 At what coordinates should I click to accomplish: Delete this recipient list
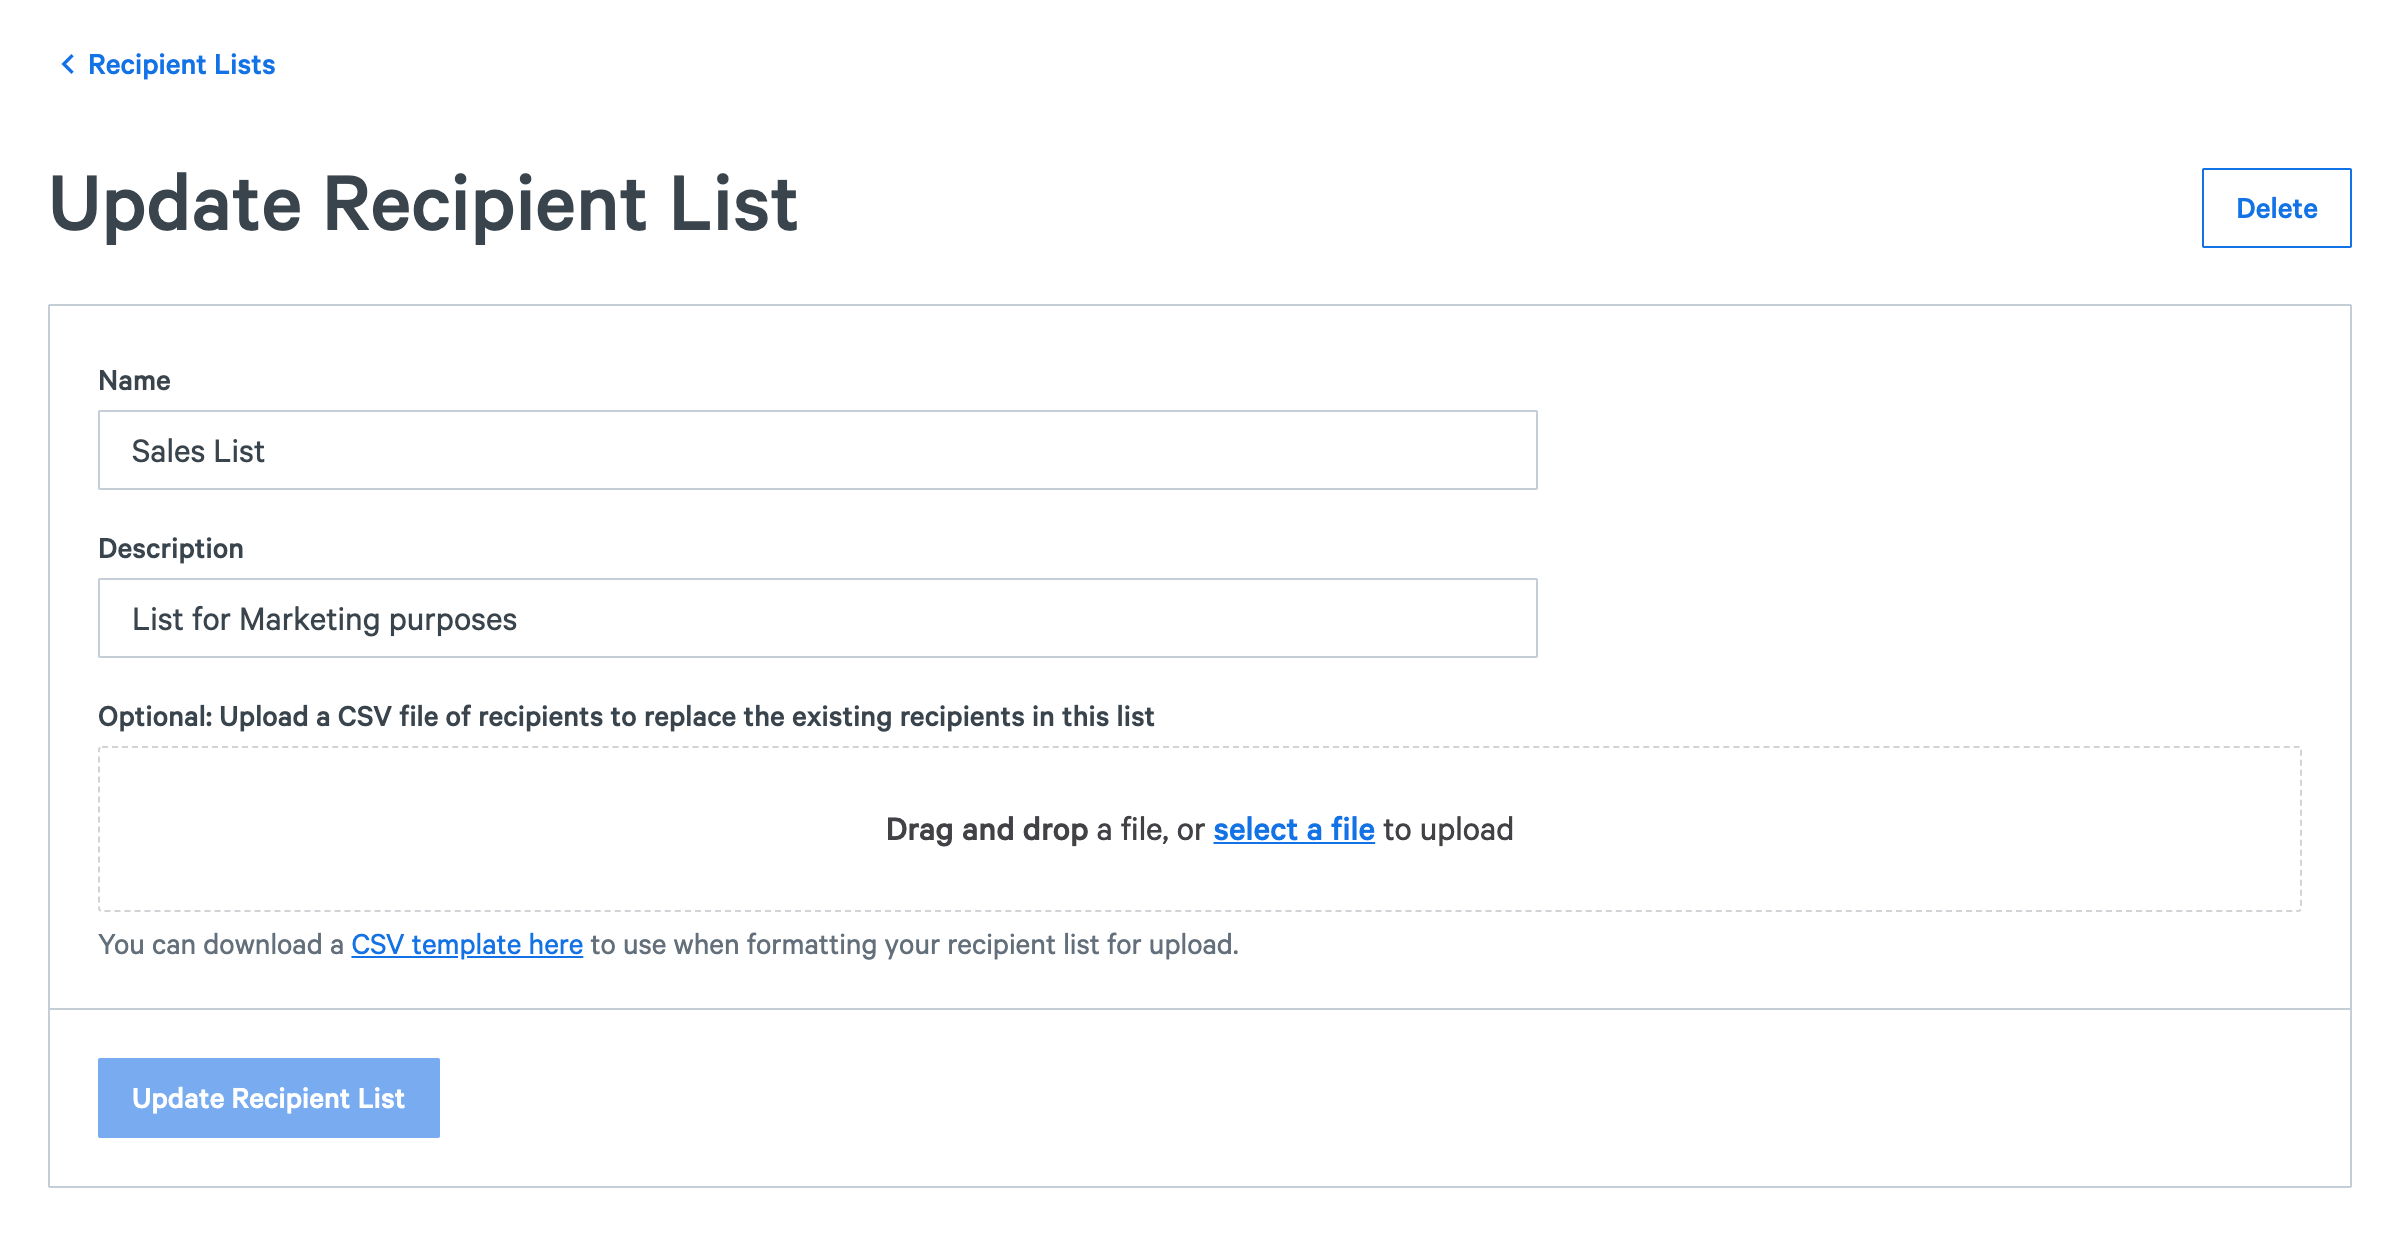[x=2276, y=208]
